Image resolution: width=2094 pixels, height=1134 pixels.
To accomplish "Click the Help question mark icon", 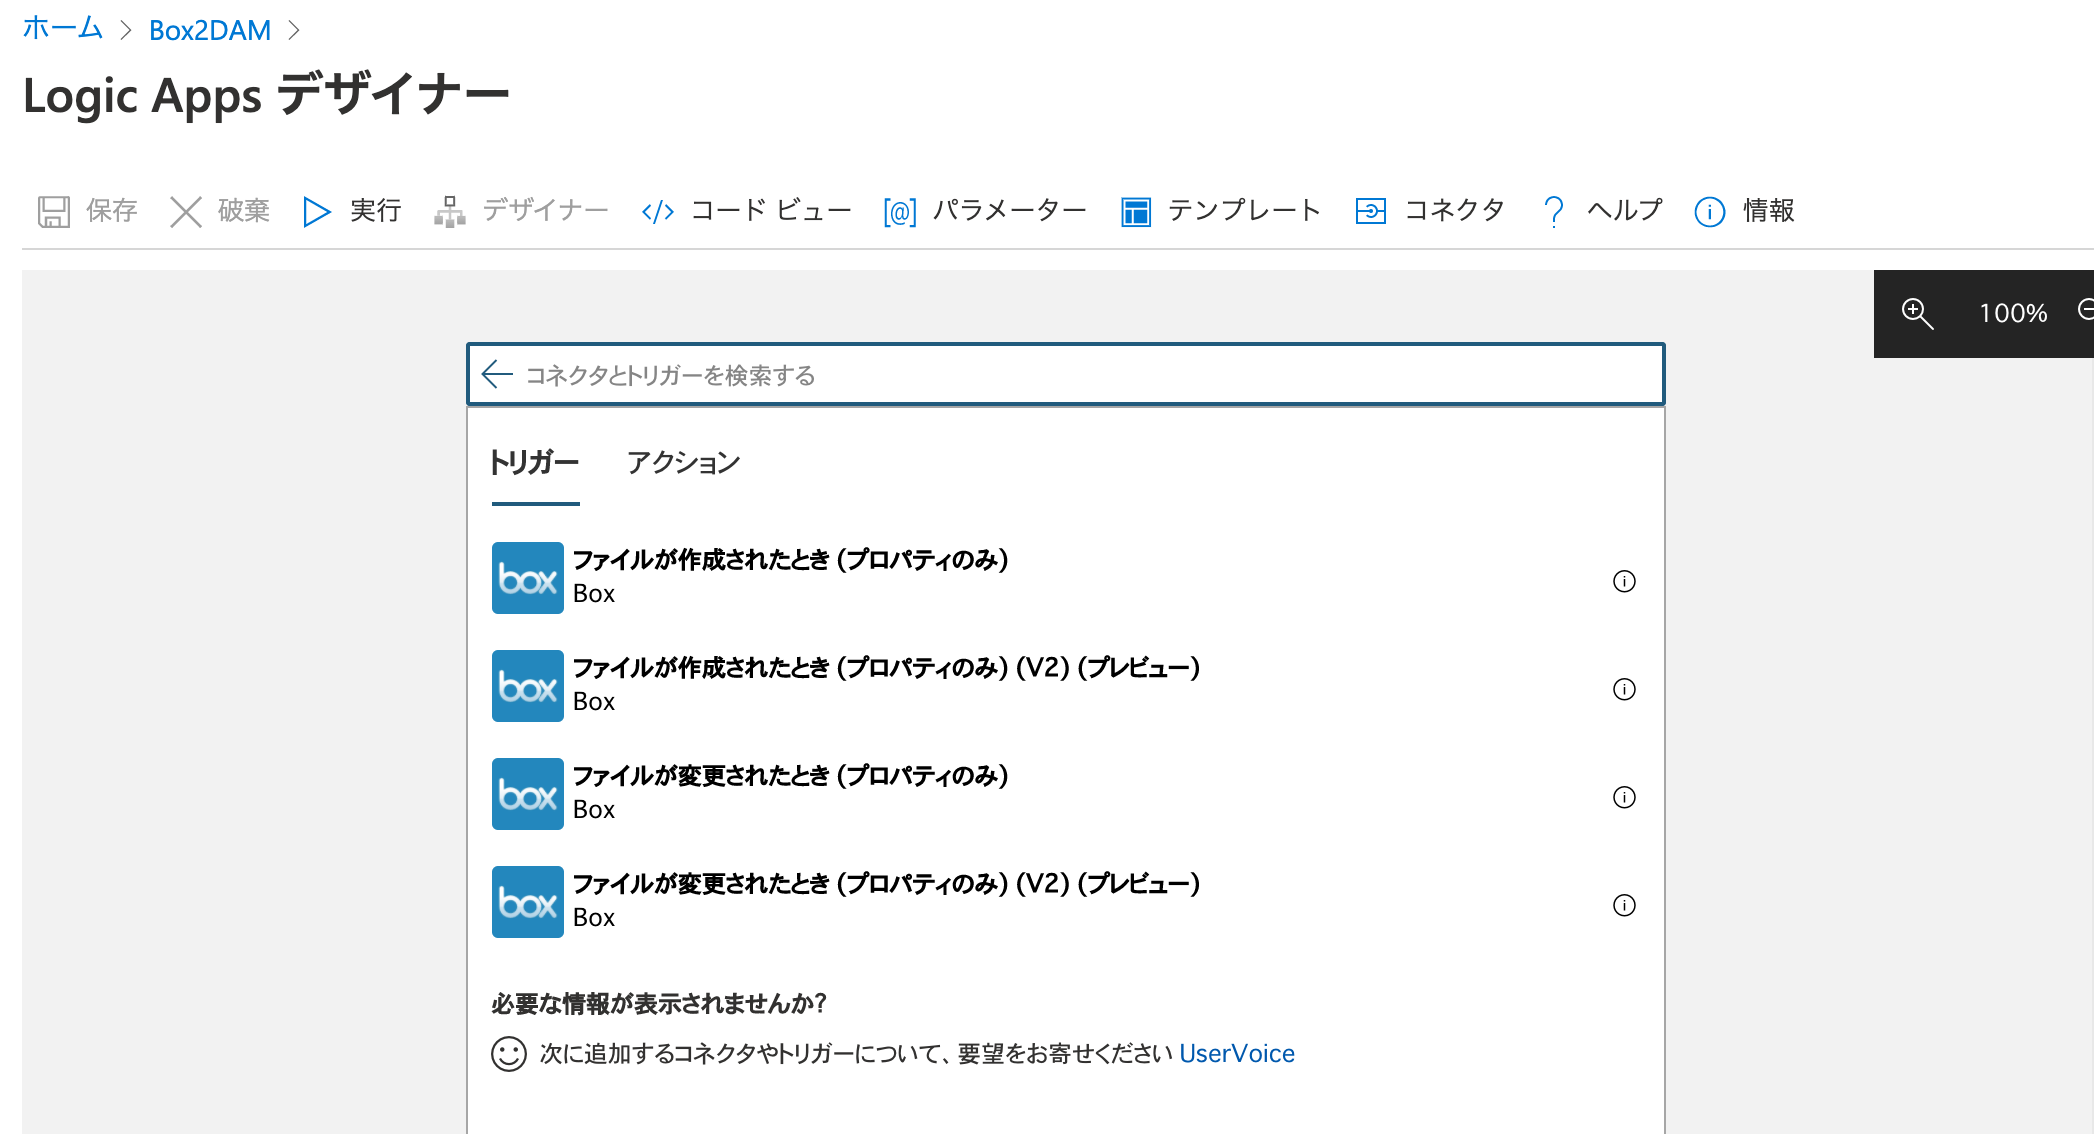I will pos(1554,211).
